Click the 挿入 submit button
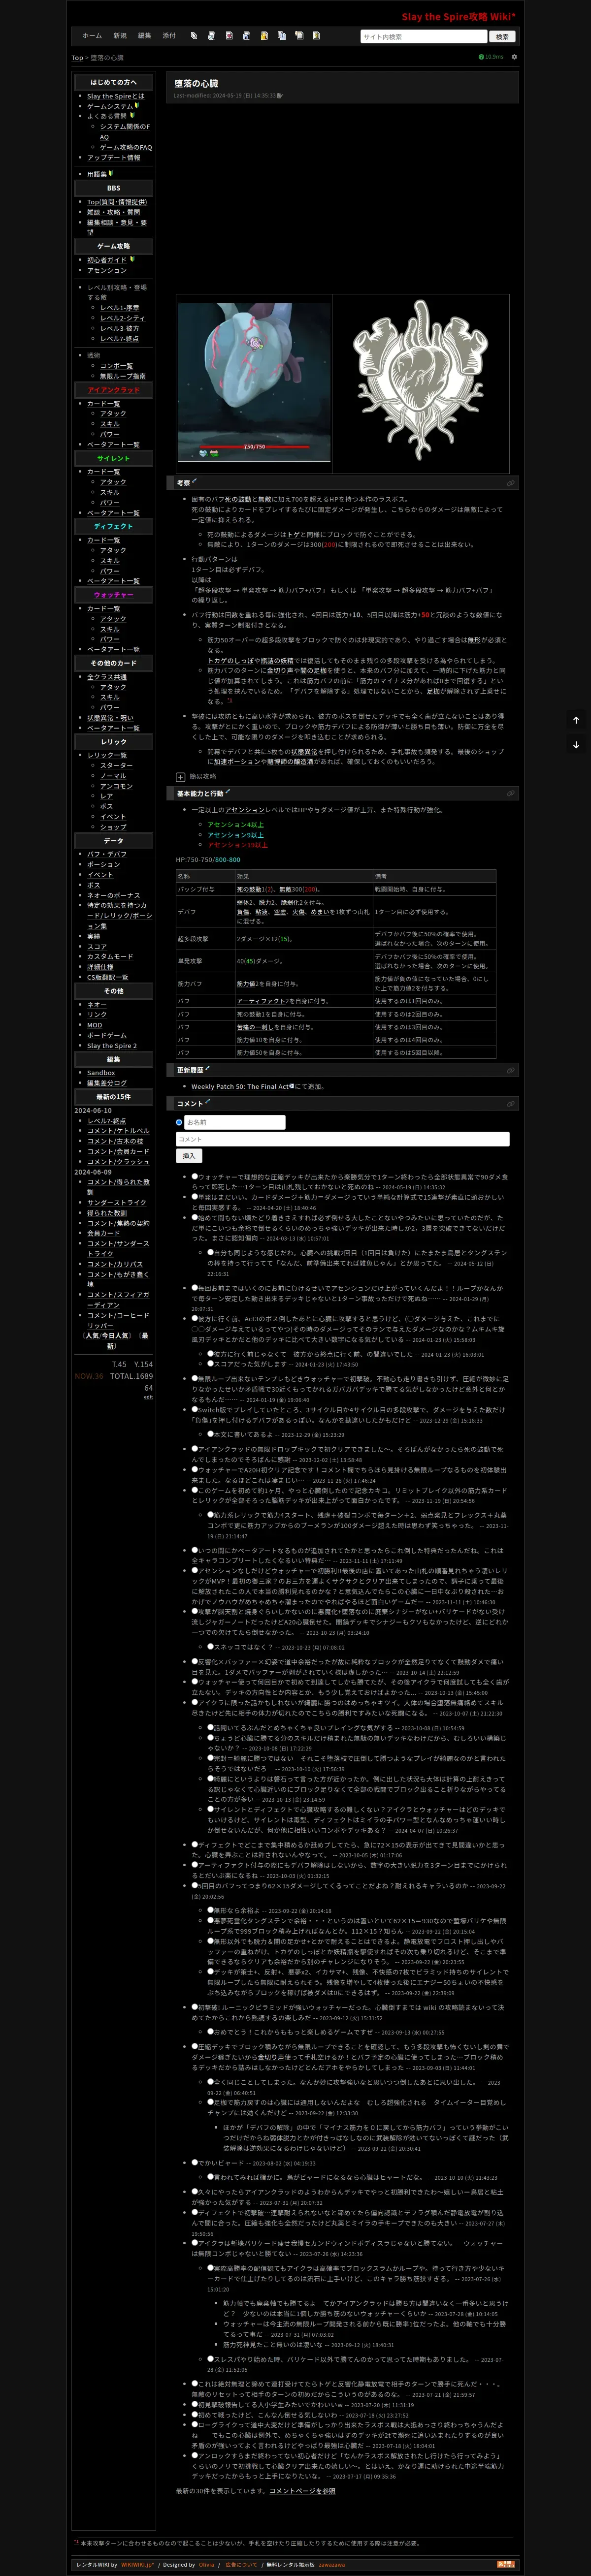Viewport: 591px width, 2576px height. click(188, 1156)
